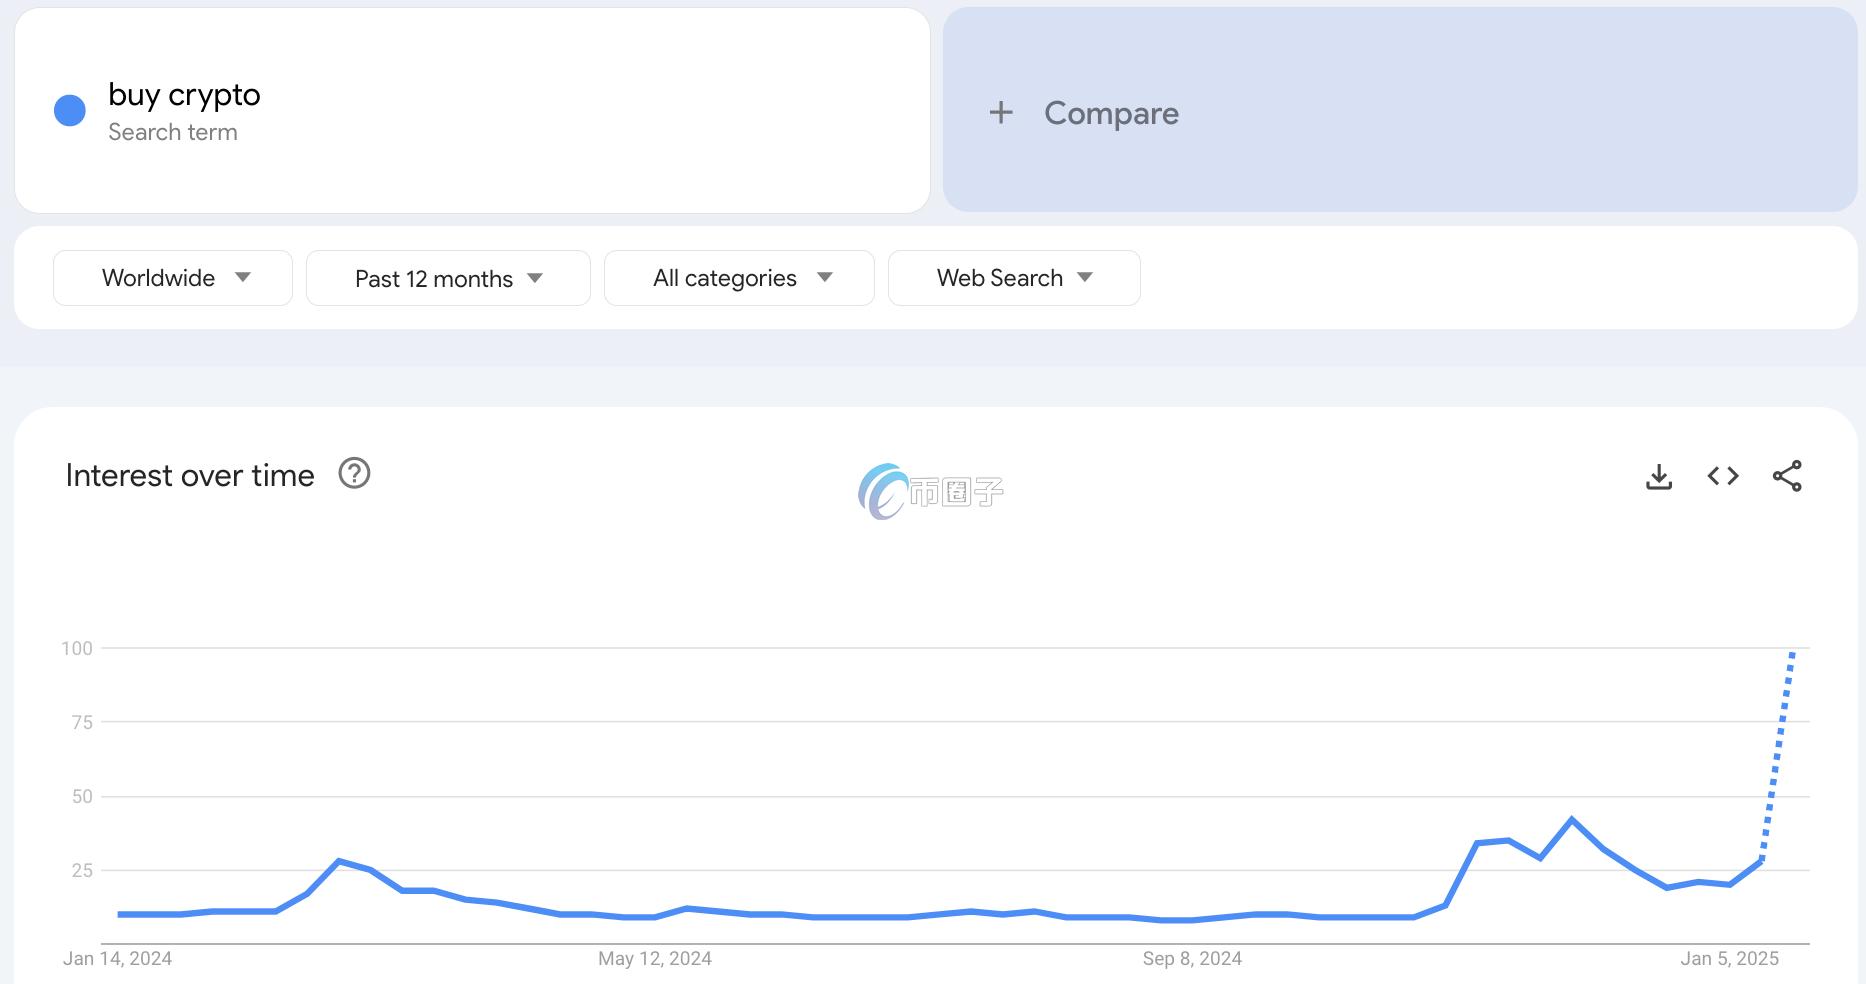Click the Interest over time heading

pyautogui.click(x=190, y=475)
